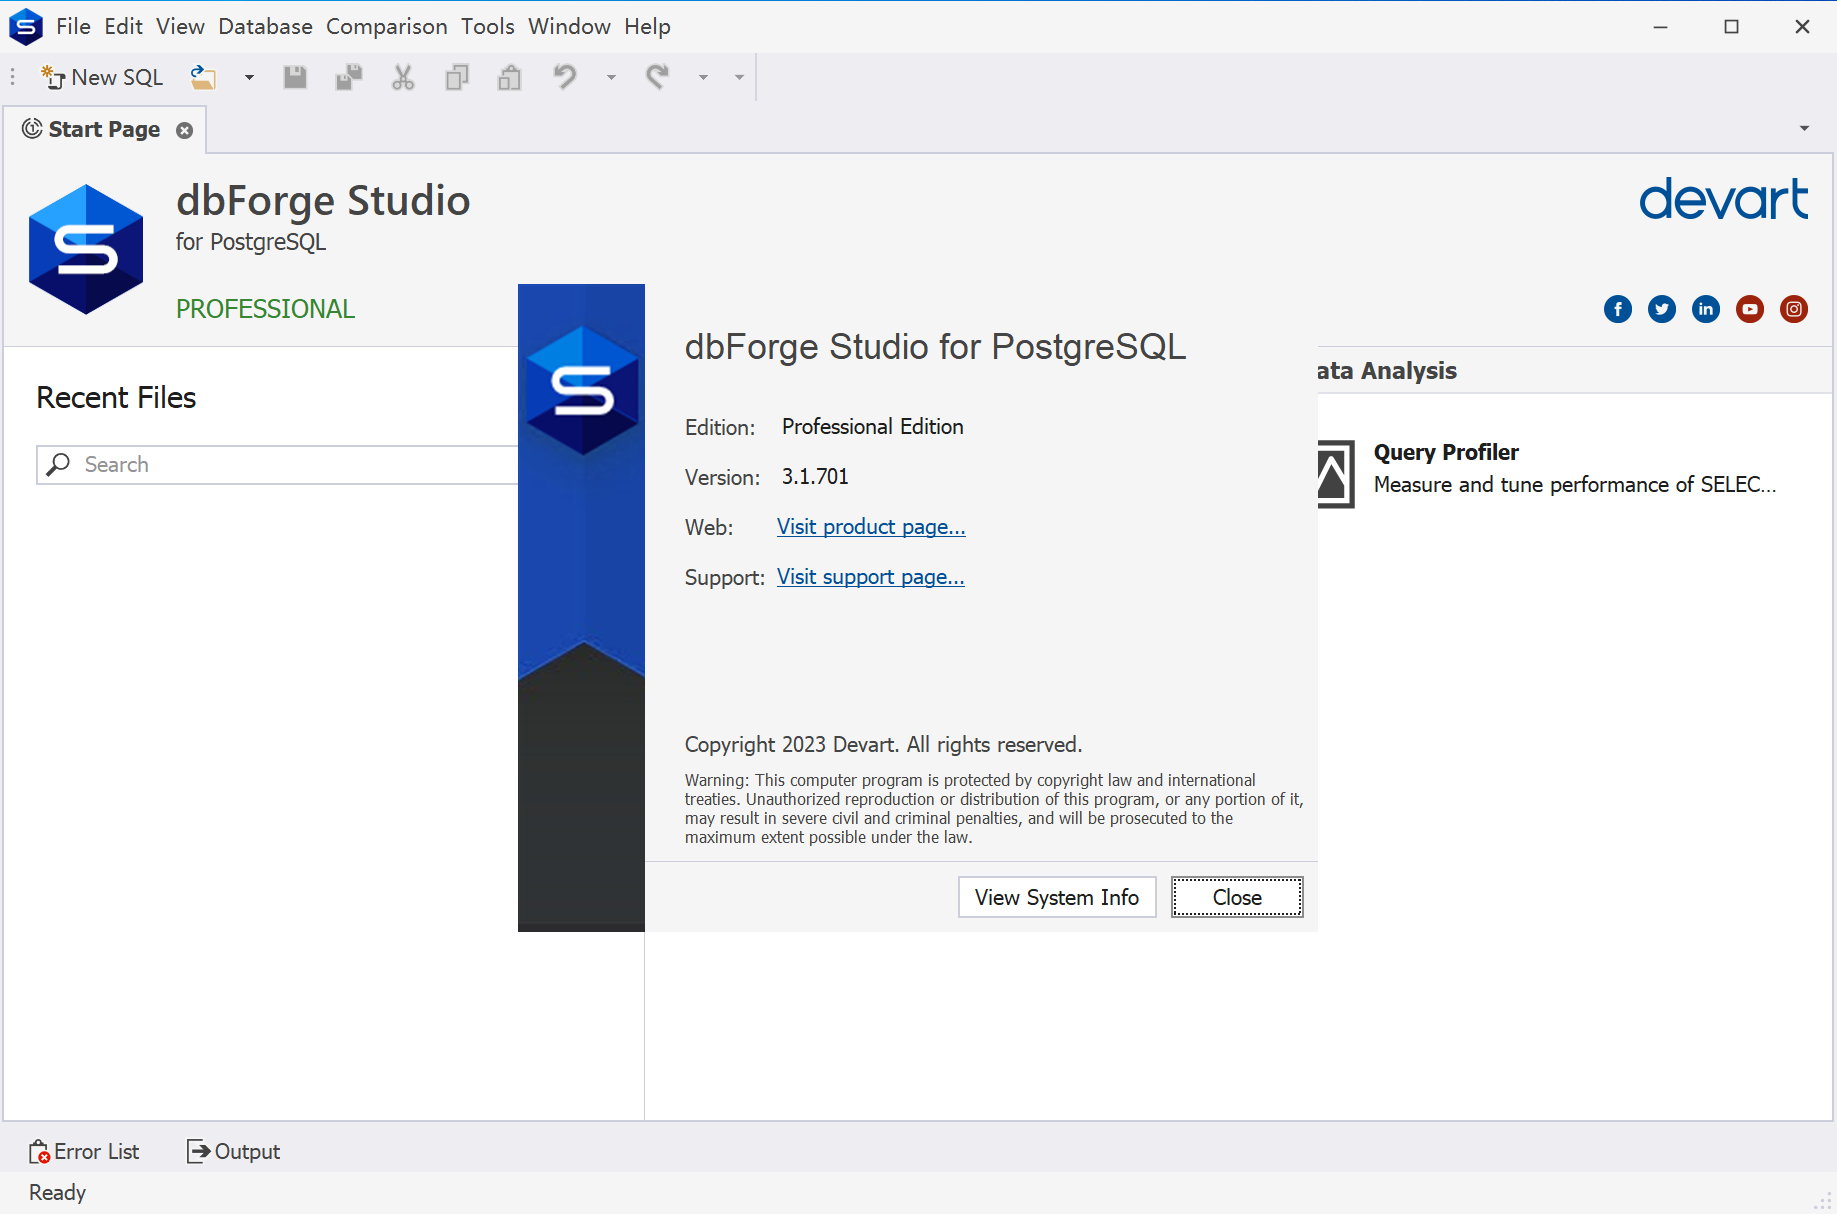
Task: Click the Query Profiler icon
Action: point(1335,474)
